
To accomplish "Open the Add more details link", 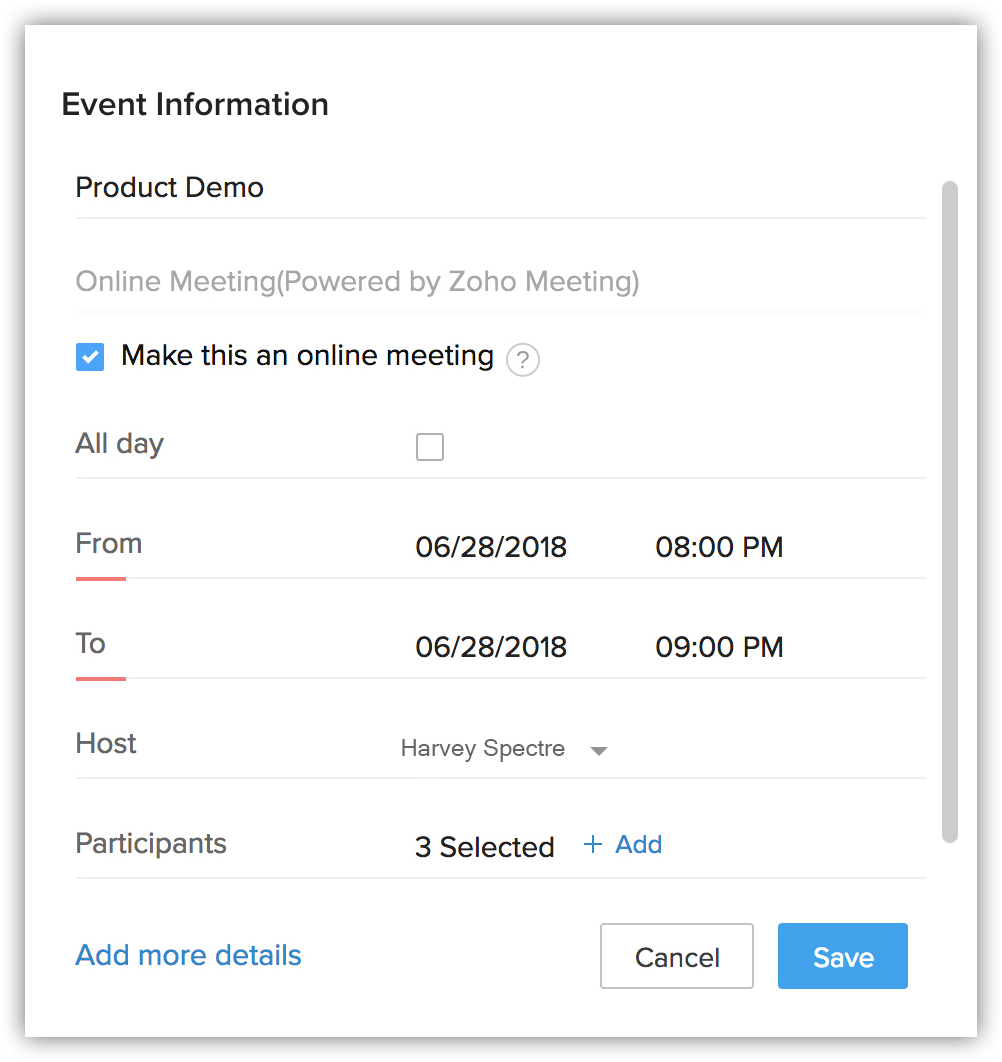I will tap(188, 955).
